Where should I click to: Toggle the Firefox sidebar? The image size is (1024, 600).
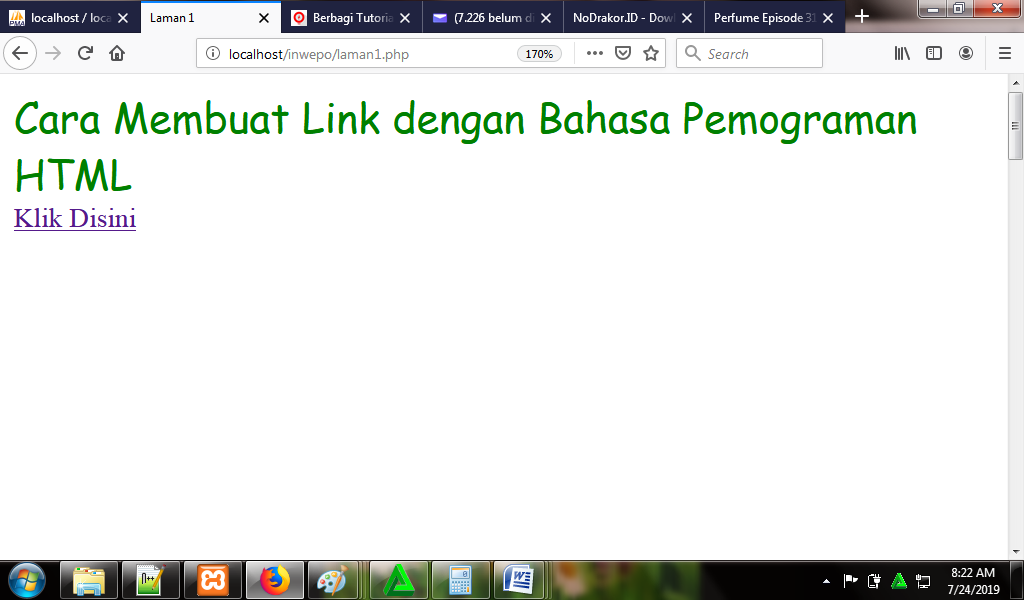934,53
